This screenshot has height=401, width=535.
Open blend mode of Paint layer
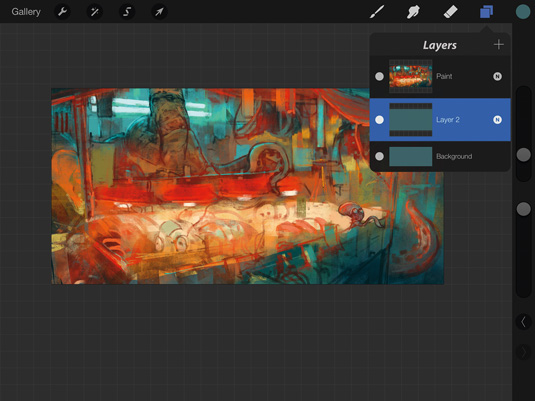(x=497, y=76)
